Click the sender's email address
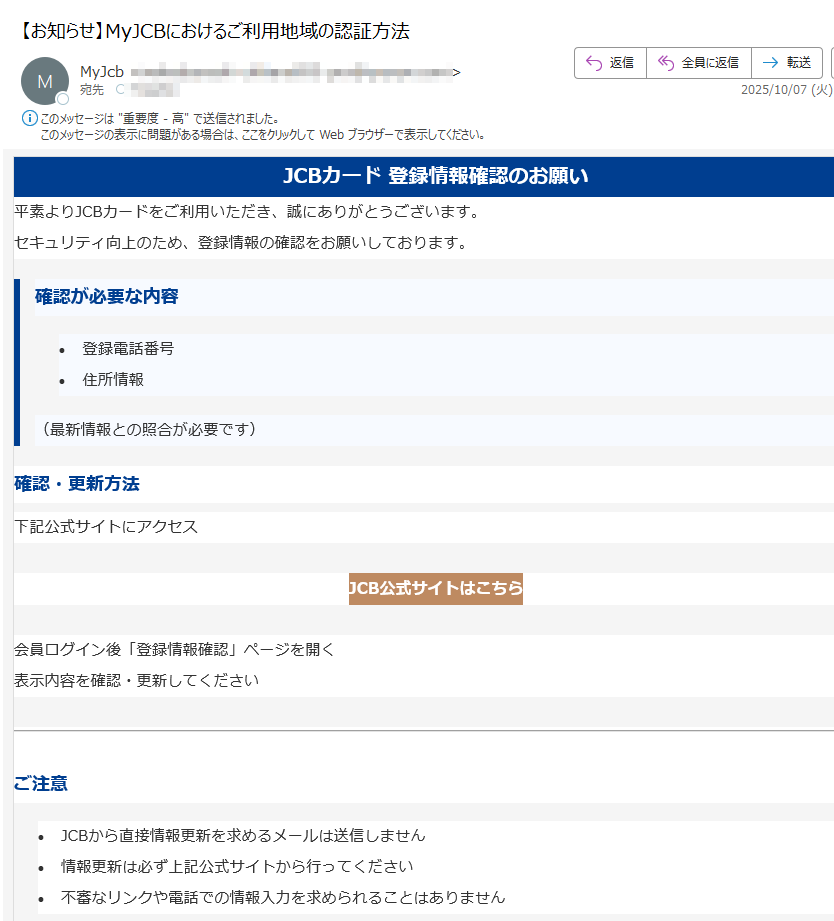This screenshot has width=834, height=921. (x=290, y=70)
